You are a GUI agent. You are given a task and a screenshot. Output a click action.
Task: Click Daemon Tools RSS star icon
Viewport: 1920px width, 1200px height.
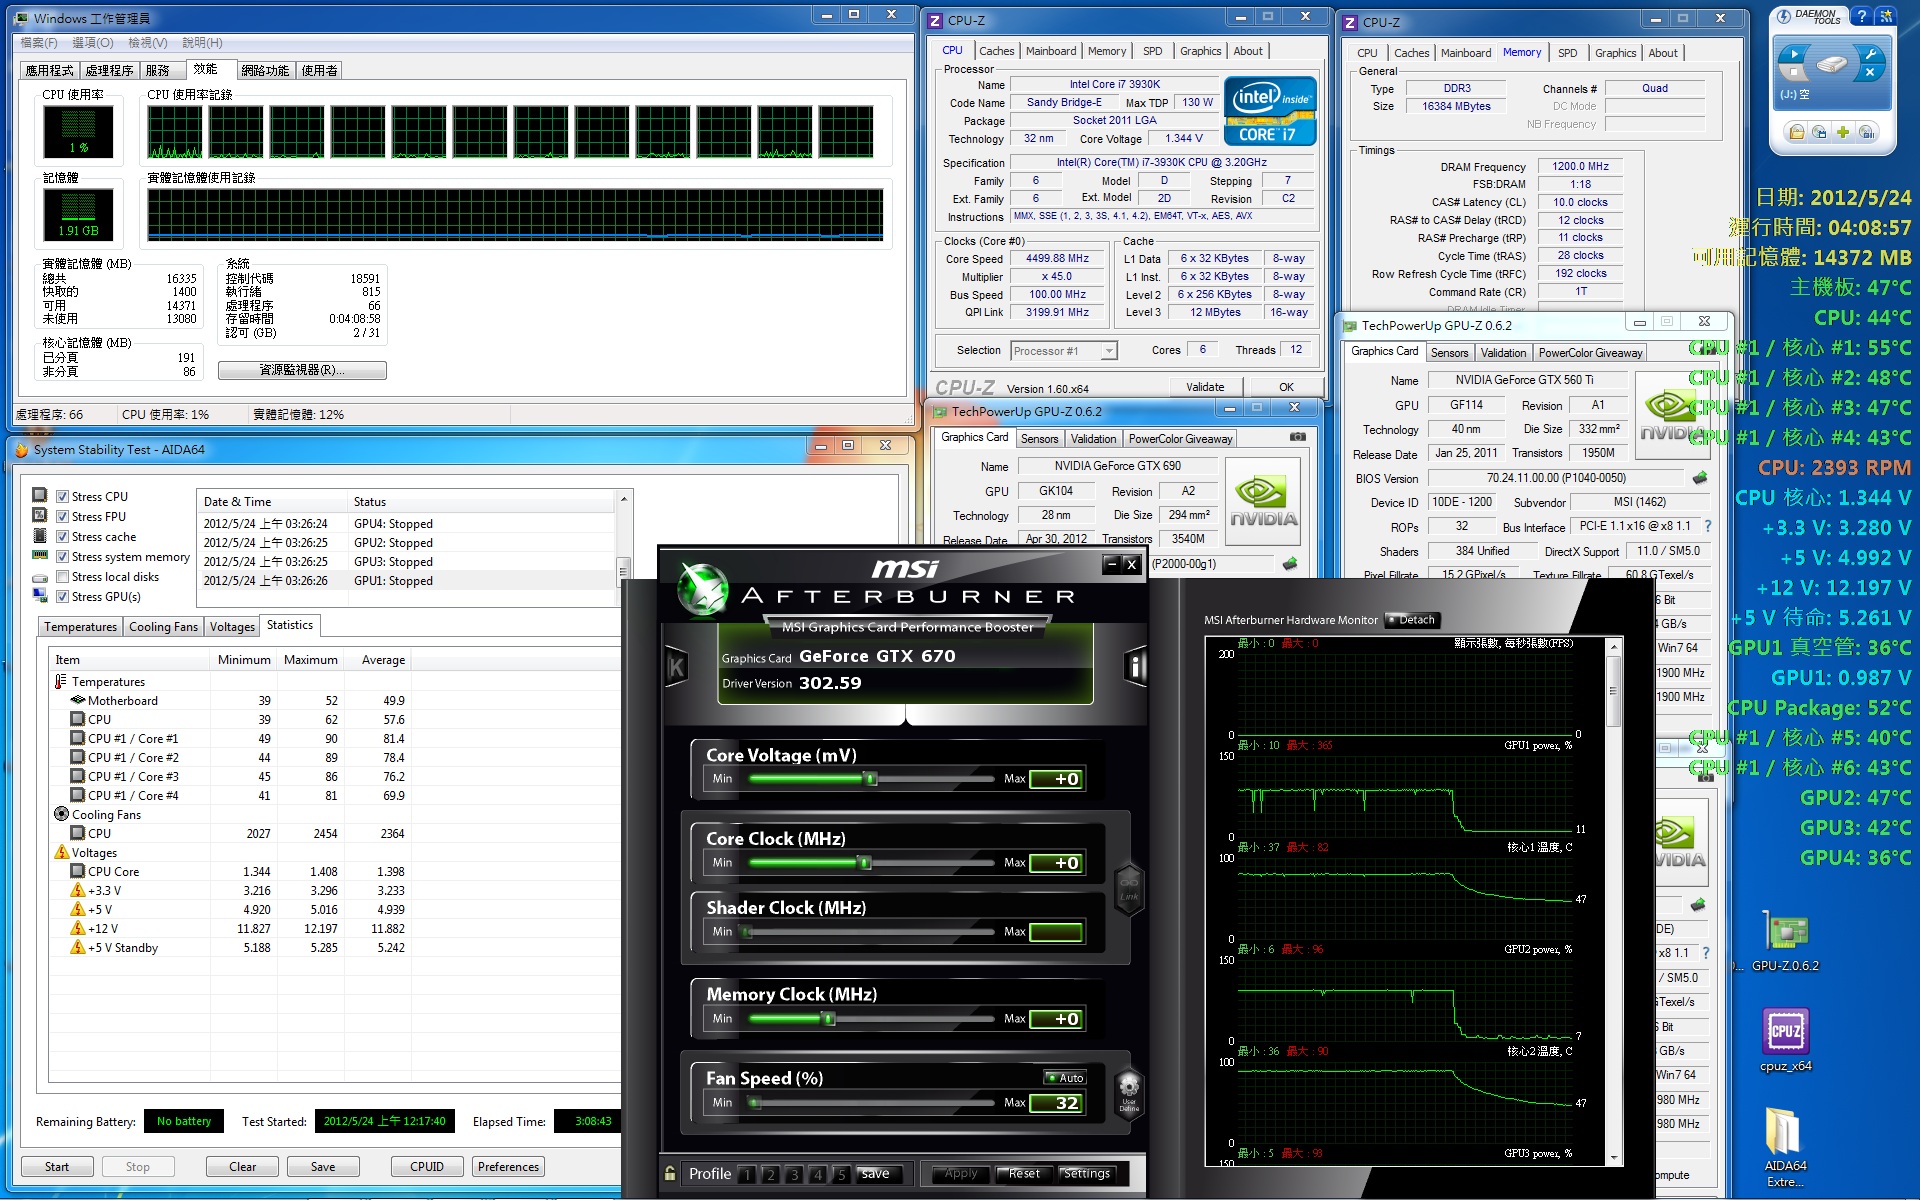point(1886,16)
